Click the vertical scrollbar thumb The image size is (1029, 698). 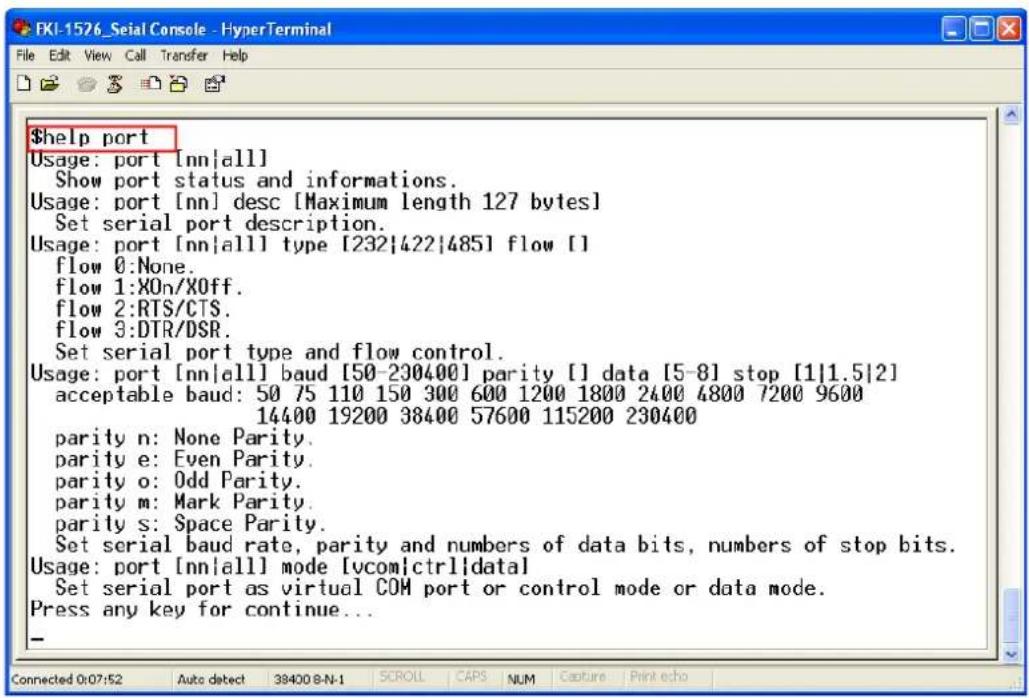(1011, 616)
